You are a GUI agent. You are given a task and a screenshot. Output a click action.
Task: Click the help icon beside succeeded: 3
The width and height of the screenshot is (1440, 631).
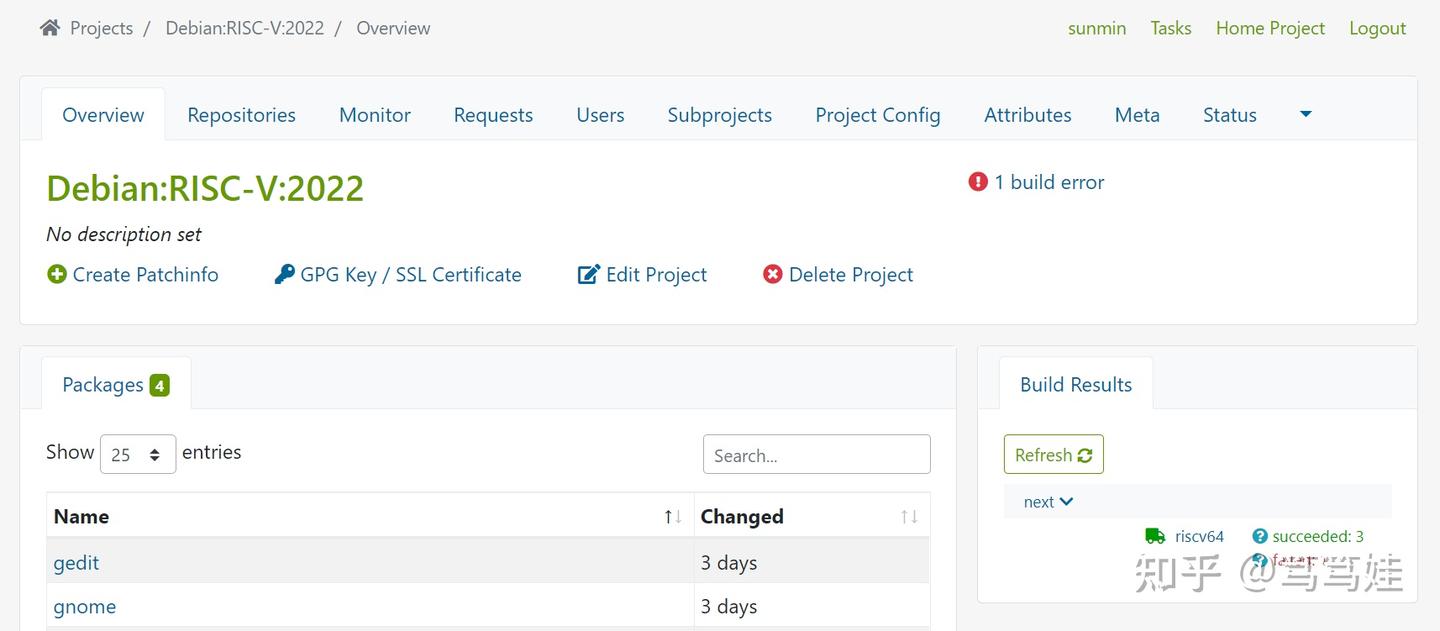1260,536
